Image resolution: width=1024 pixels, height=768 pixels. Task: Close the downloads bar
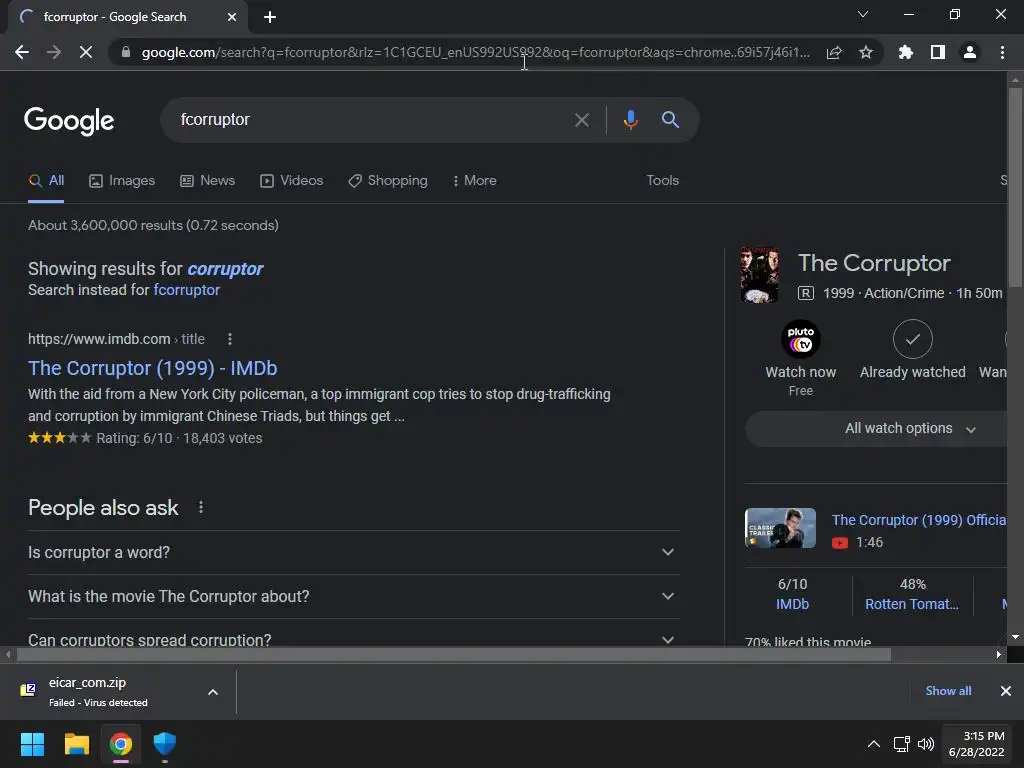pos(1006,691)
